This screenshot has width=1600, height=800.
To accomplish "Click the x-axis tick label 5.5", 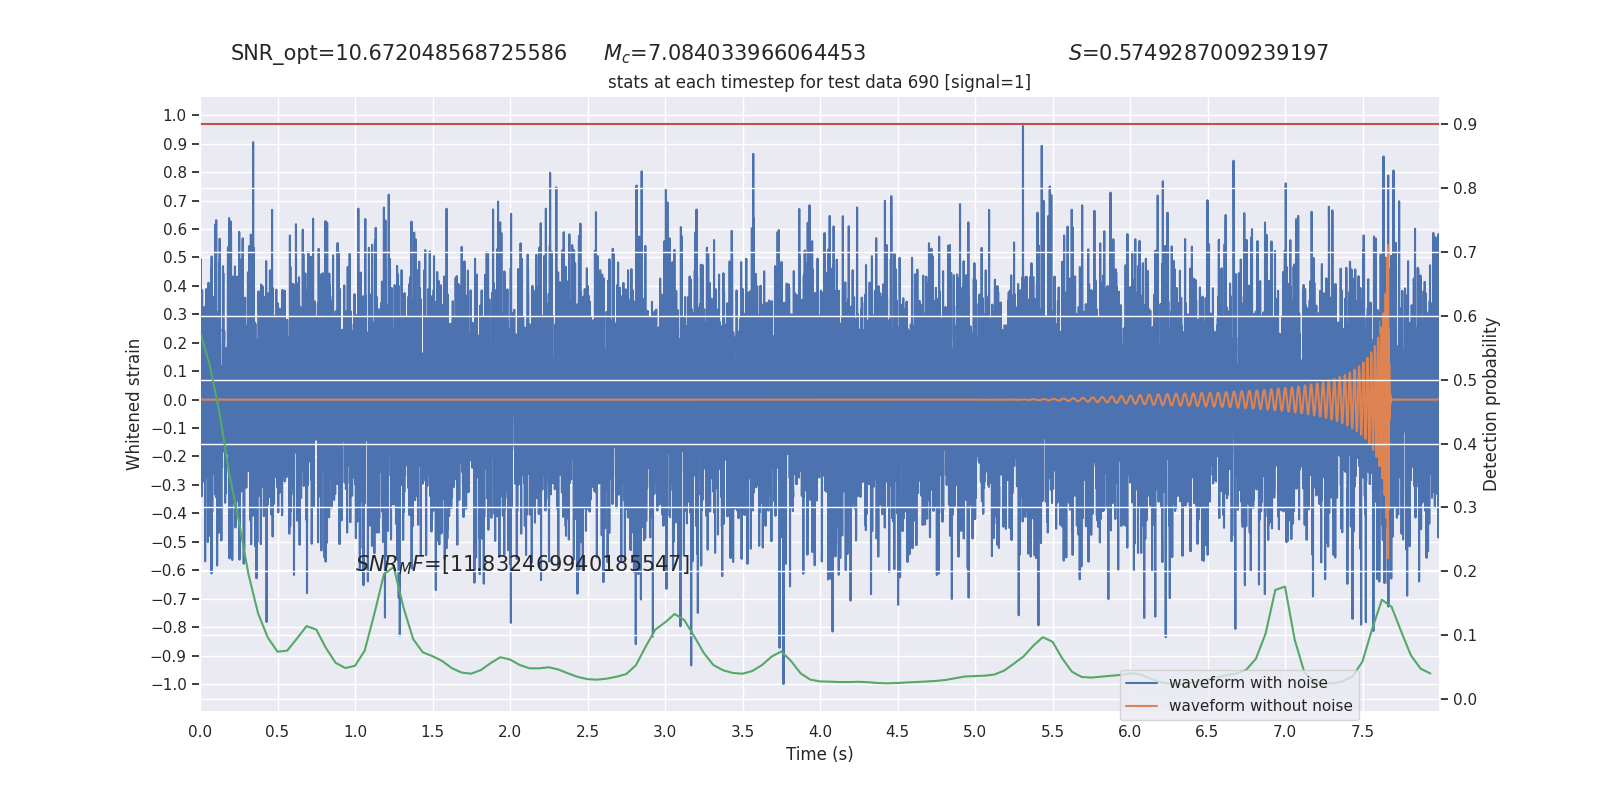I will (1052, 731).
